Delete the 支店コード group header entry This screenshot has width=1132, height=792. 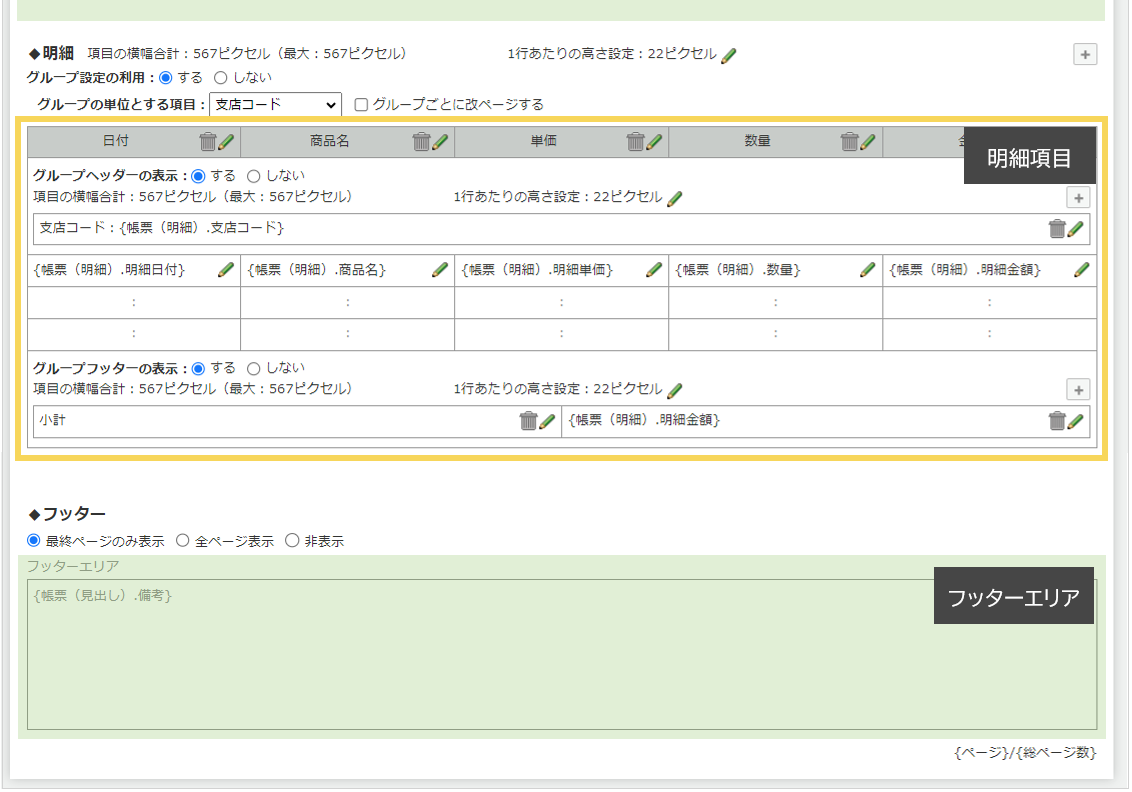(x=1059, y=228)
